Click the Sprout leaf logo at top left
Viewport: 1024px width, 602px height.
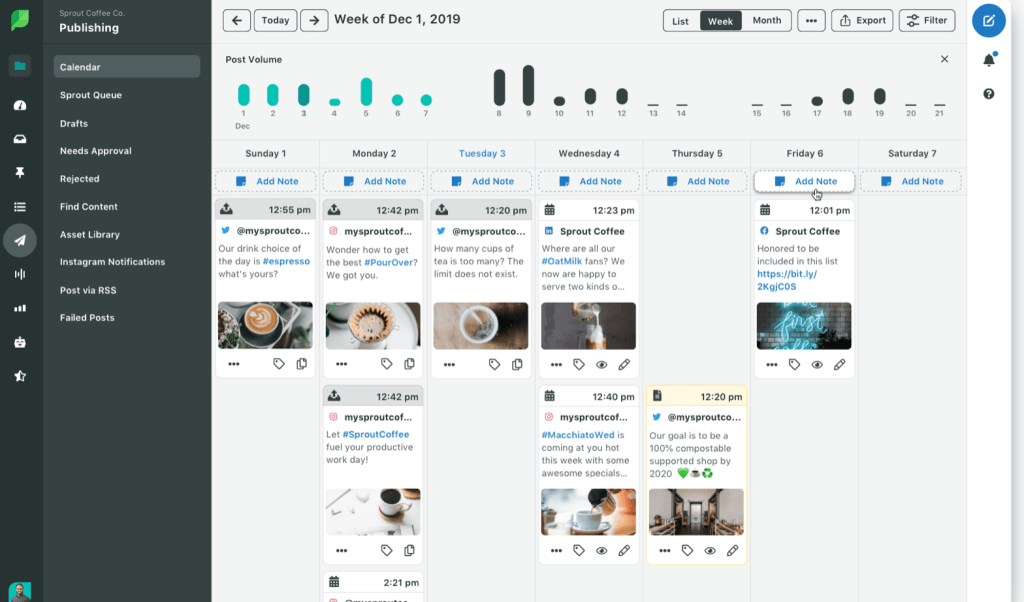[20, 19]
